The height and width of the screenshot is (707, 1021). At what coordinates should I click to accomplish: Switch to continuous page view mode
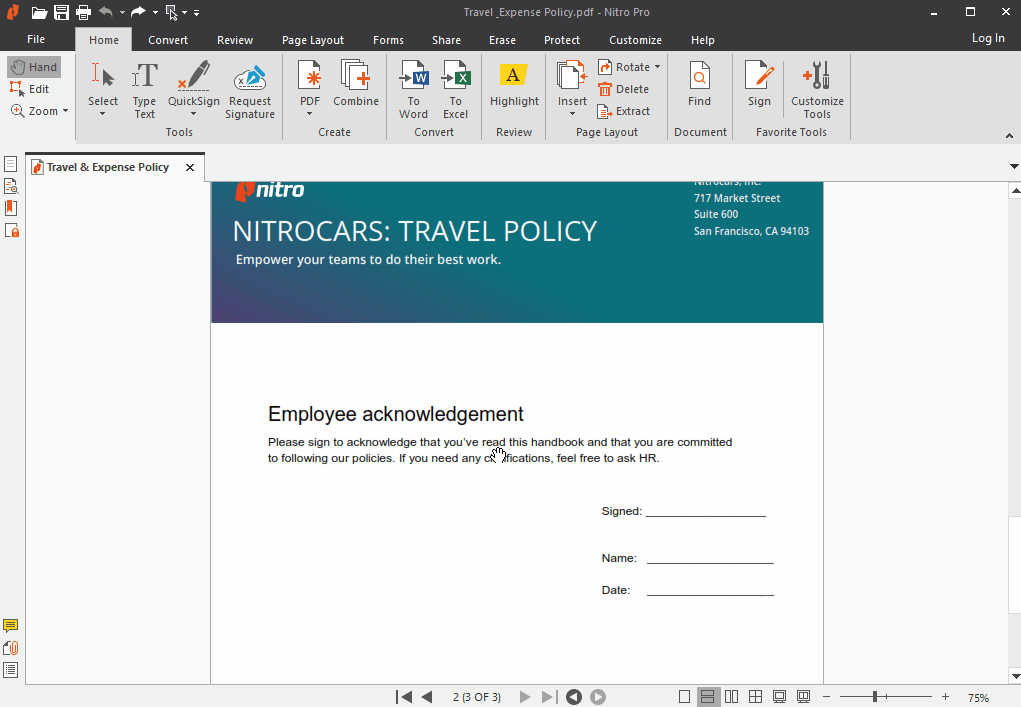(x=707, y=697)
